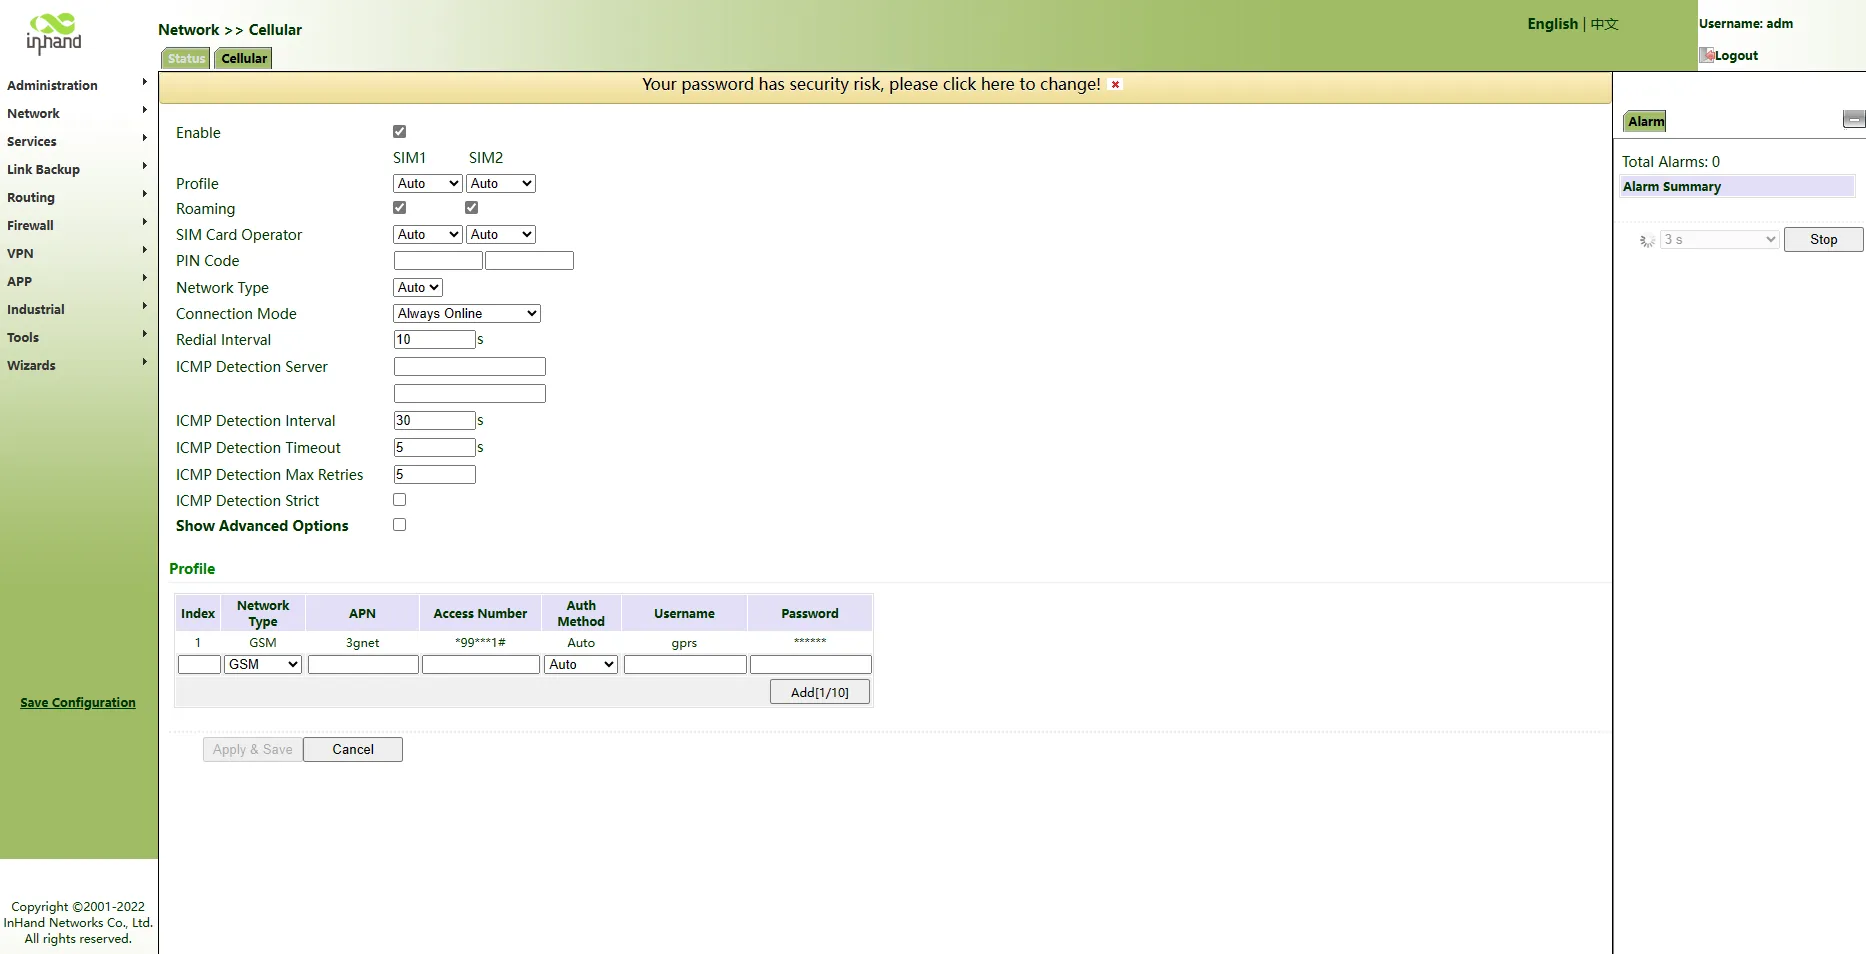Uncheck Roaming for SIM2

[x=472, y=207]
